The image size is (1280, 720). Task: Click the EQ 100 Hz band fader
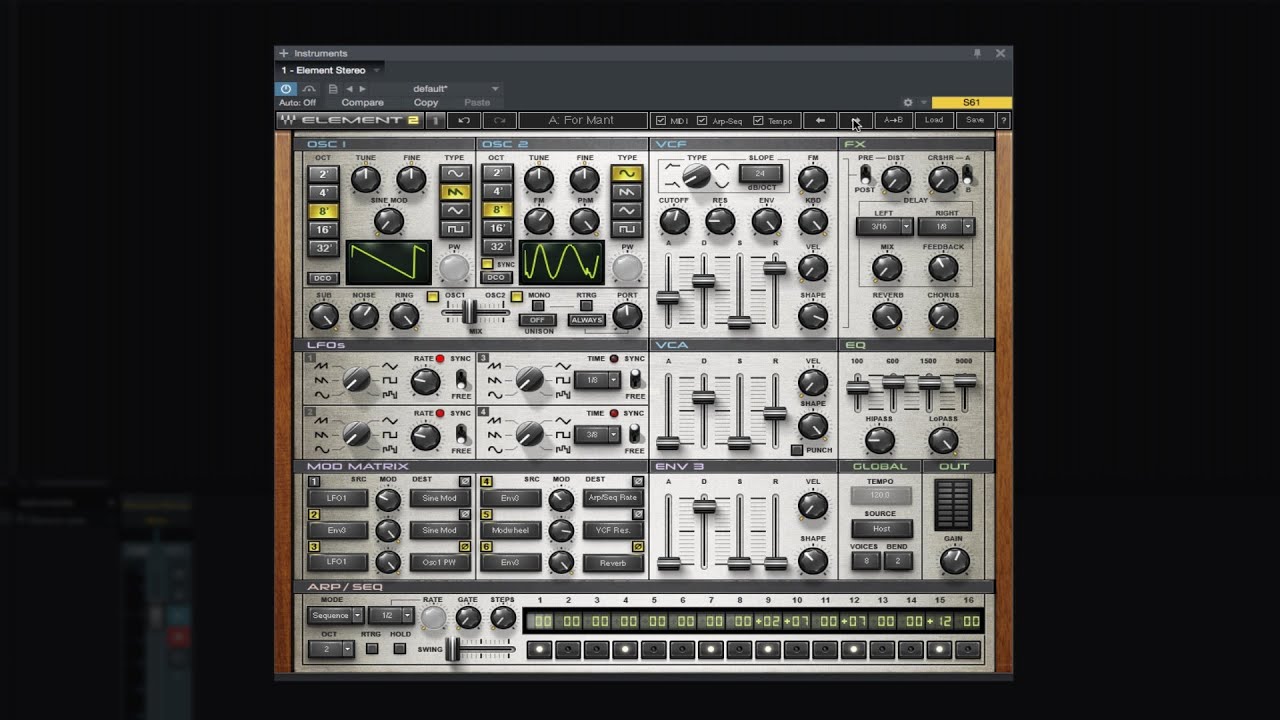[857, 386]
